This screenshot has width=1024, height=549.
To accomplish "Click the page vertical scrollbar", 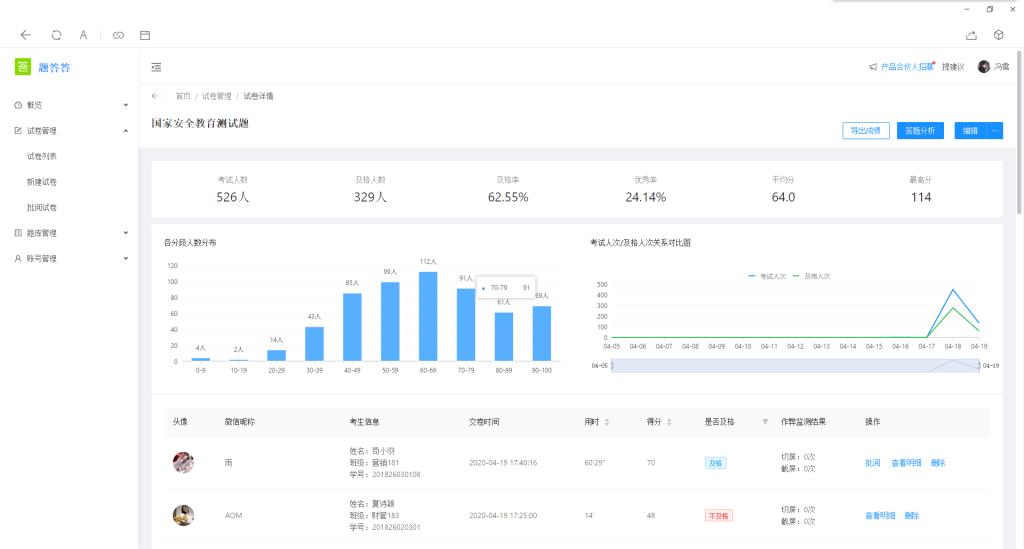I will [x=1019, y=131].
